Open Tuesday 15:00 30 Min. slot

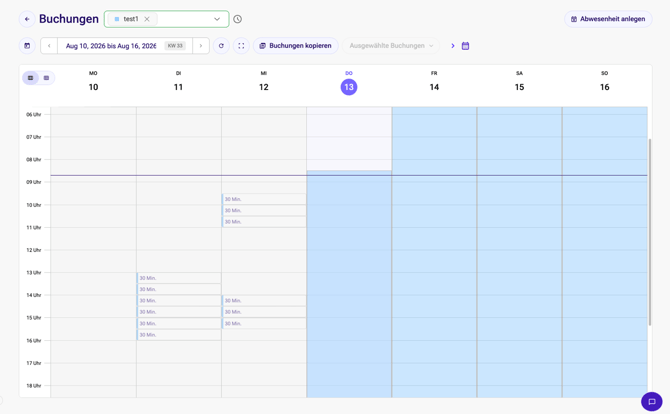tap(179, 323)
